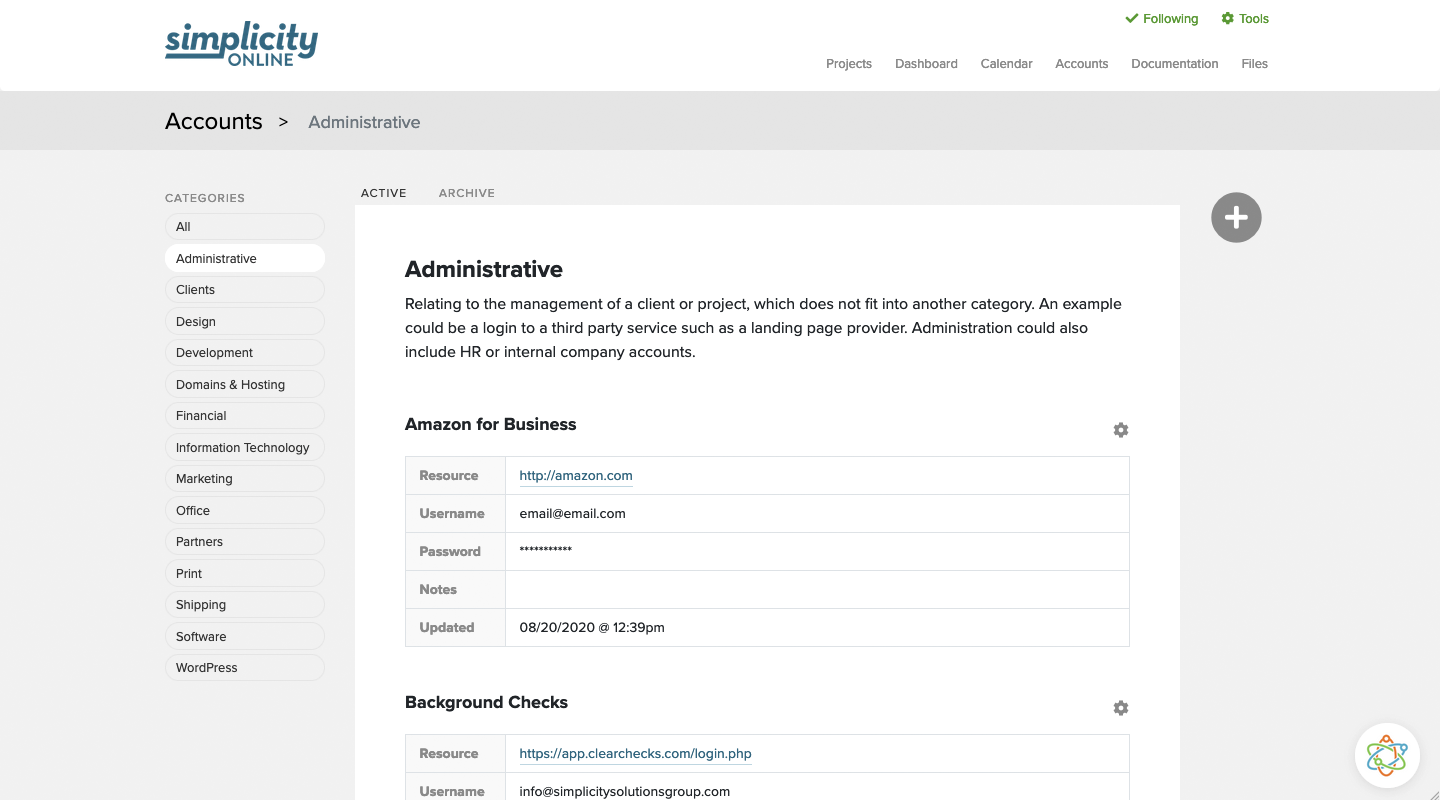Screen dimensions: 1440x800
Task: Open the Calendar page
Action: tap(1006, 64)
